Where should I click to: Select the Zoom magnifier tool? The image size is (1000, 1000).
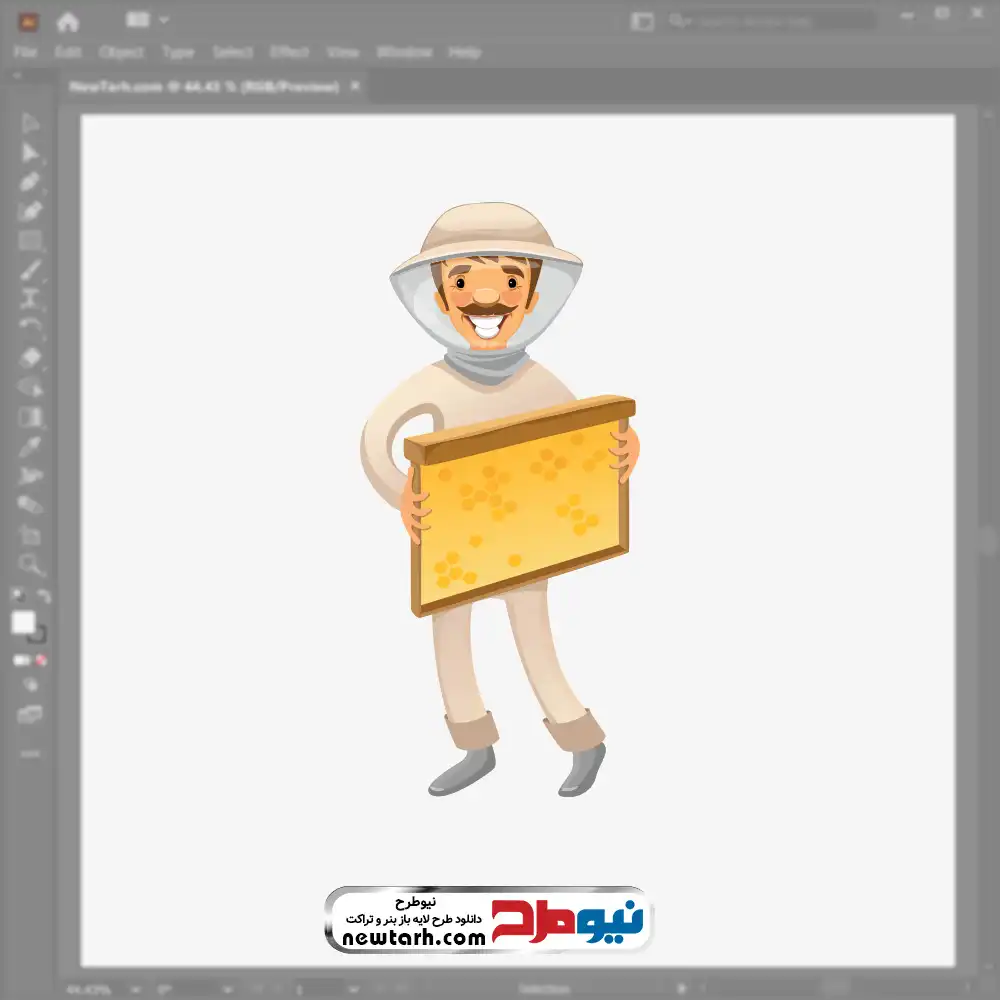[30, 565]
